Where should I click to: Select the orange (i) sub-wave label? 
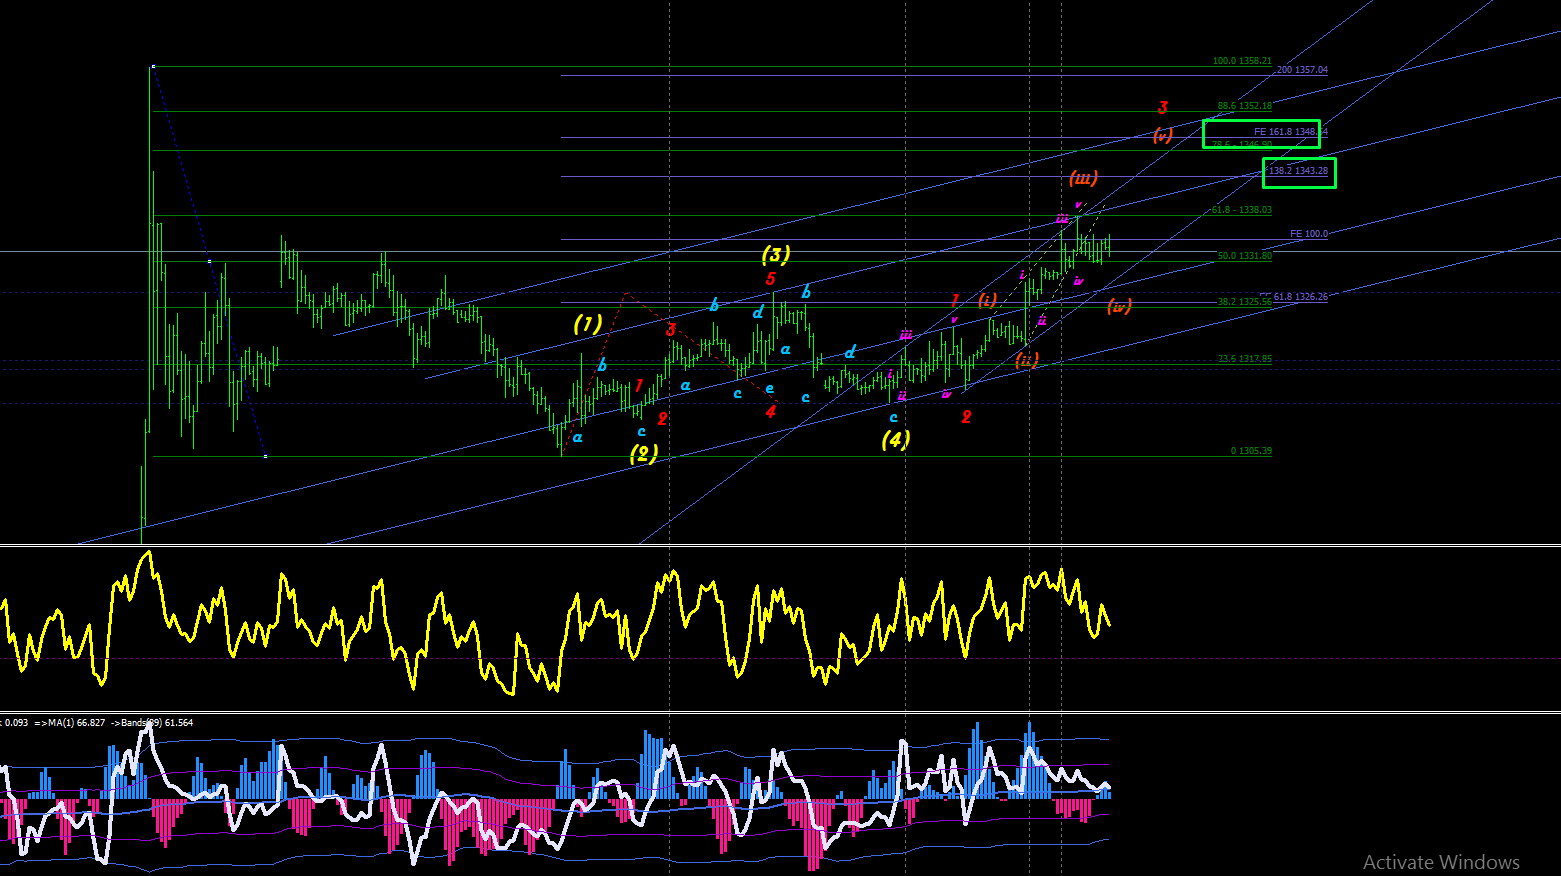coord(987,300)
